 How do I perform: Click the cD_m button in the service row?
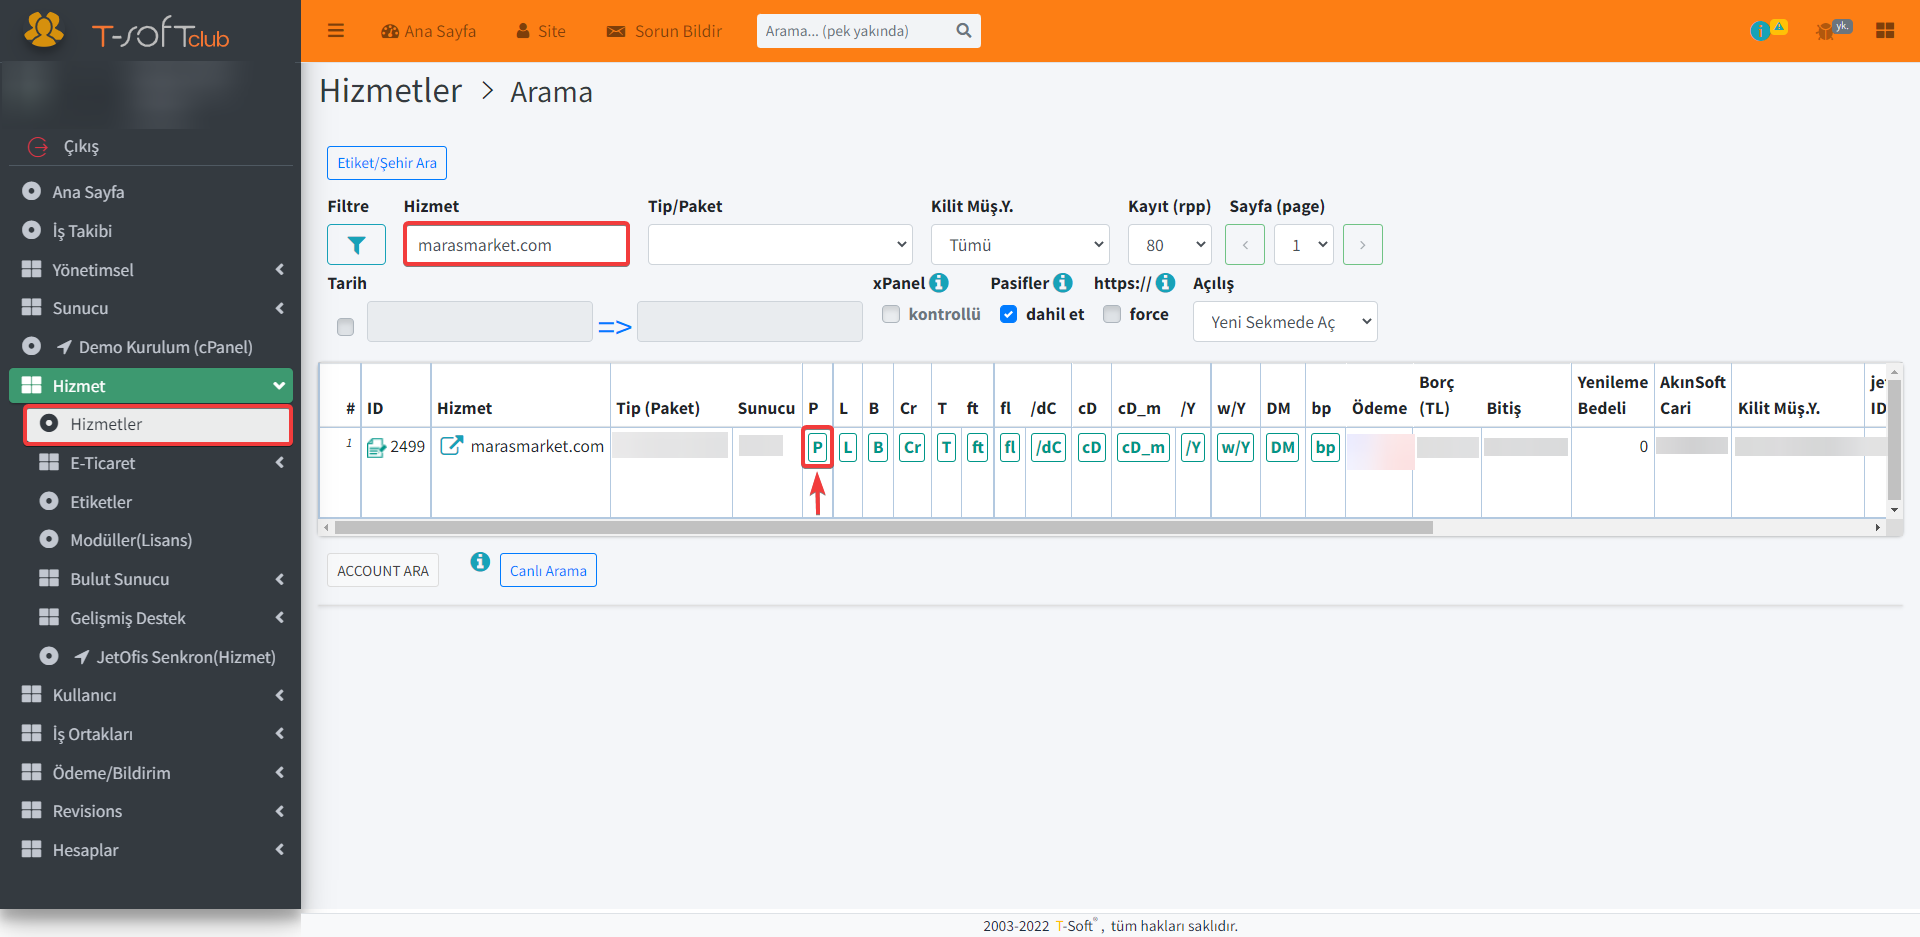click(1143, 447)
